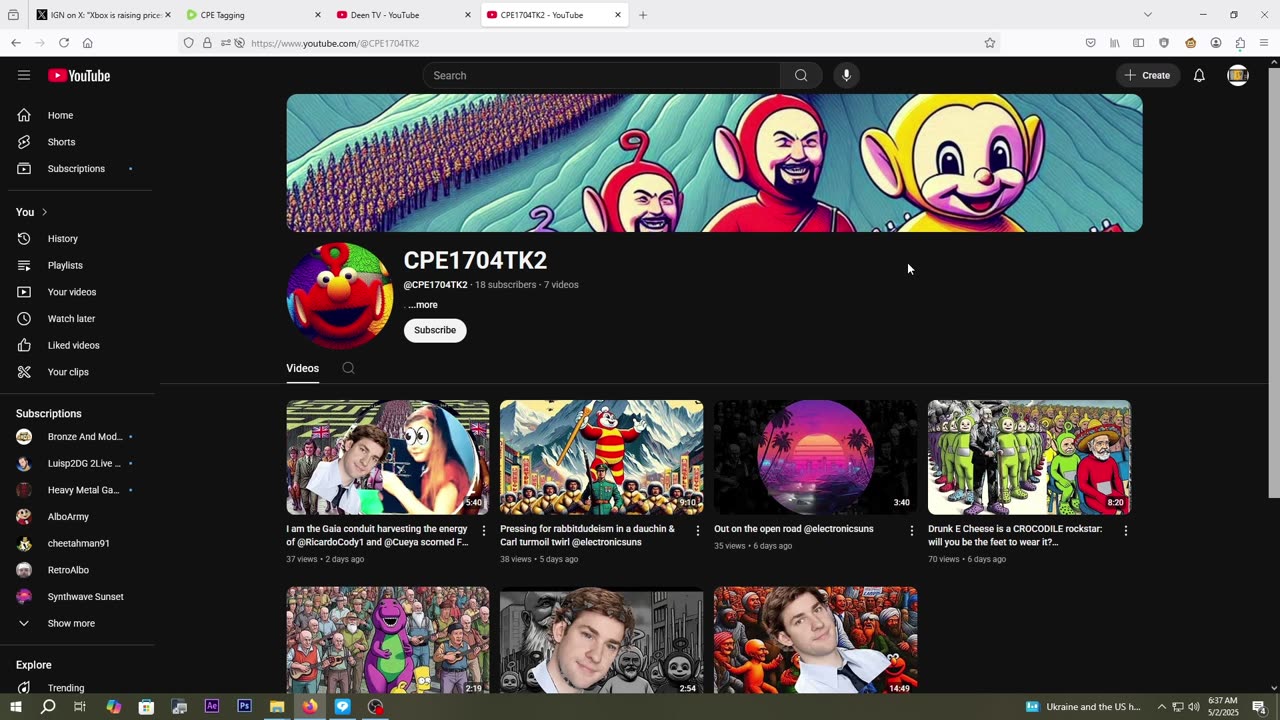Image resolution: width=1280 pixels, height=720 pixels.
Task: Open Extensions puzzle icon
Action: (1240, 43)
